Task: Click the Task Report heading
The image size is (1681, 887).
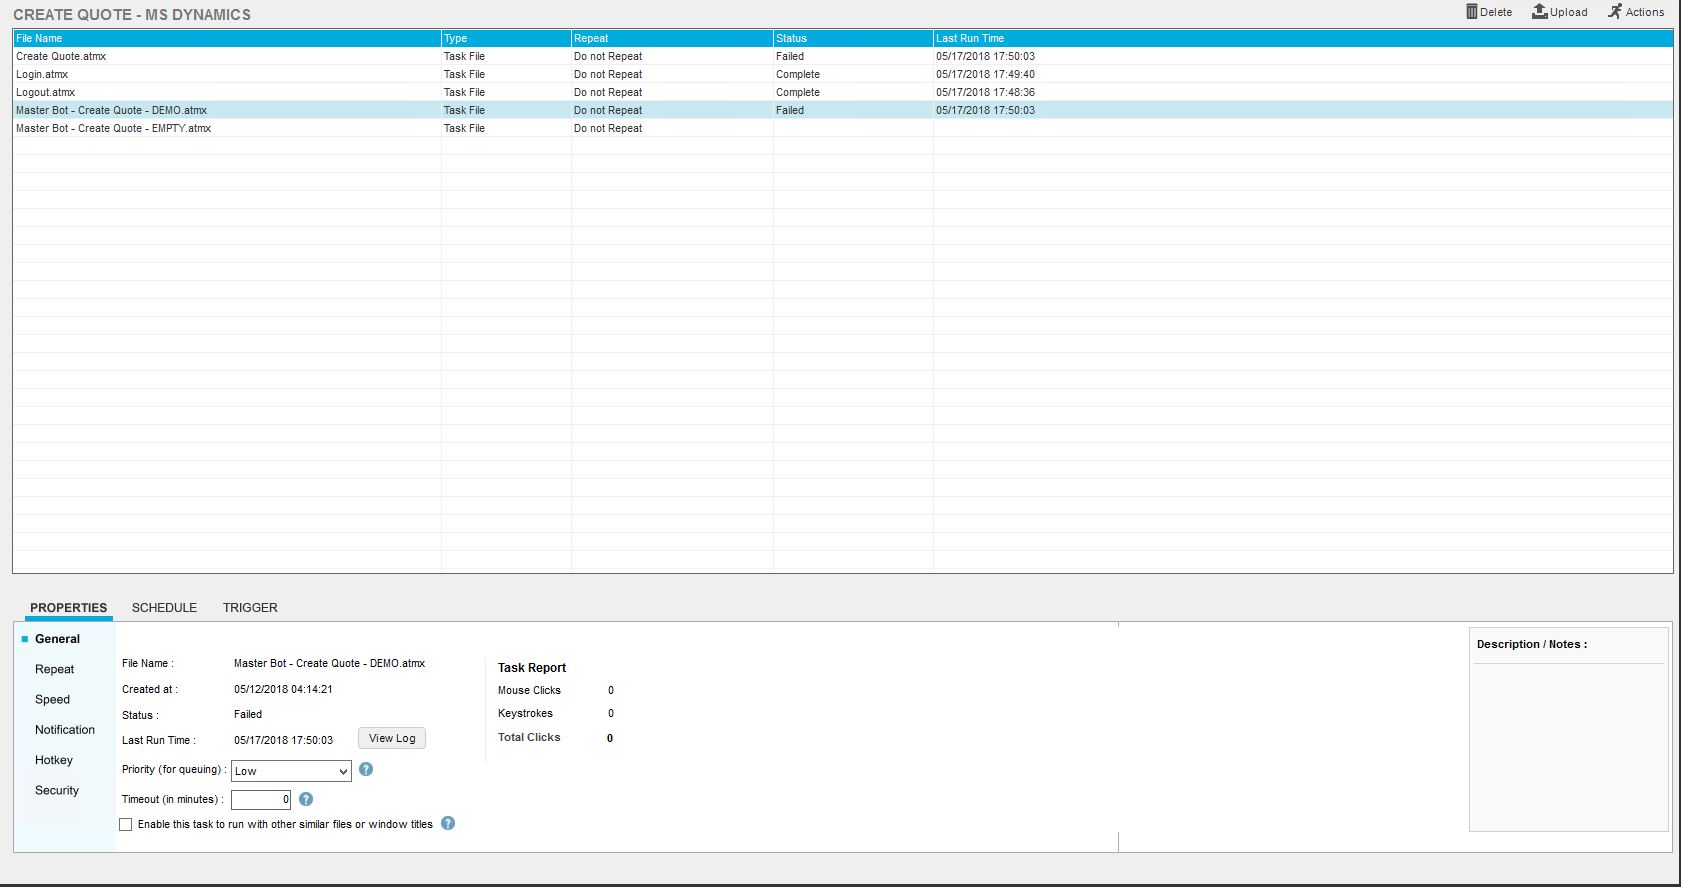Action: tap(532, 667)
